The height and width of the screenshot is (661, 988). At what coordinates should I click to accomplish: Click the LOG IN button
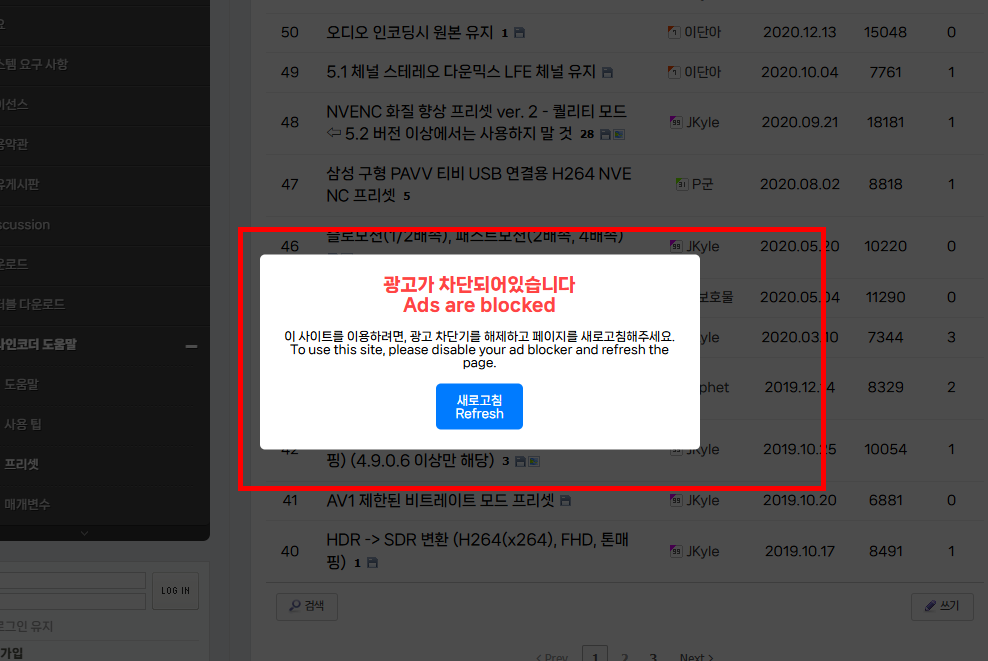click(175, 591)
